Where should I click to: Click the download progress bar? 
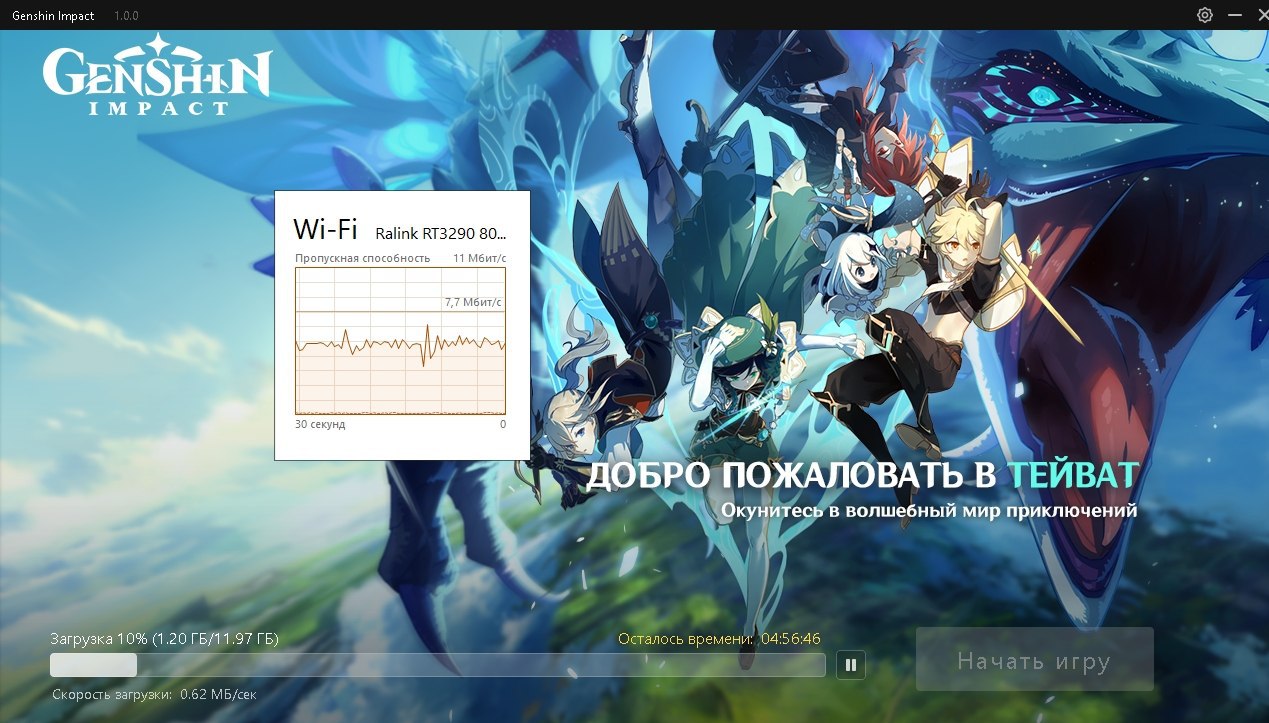[x=438, y=665]
